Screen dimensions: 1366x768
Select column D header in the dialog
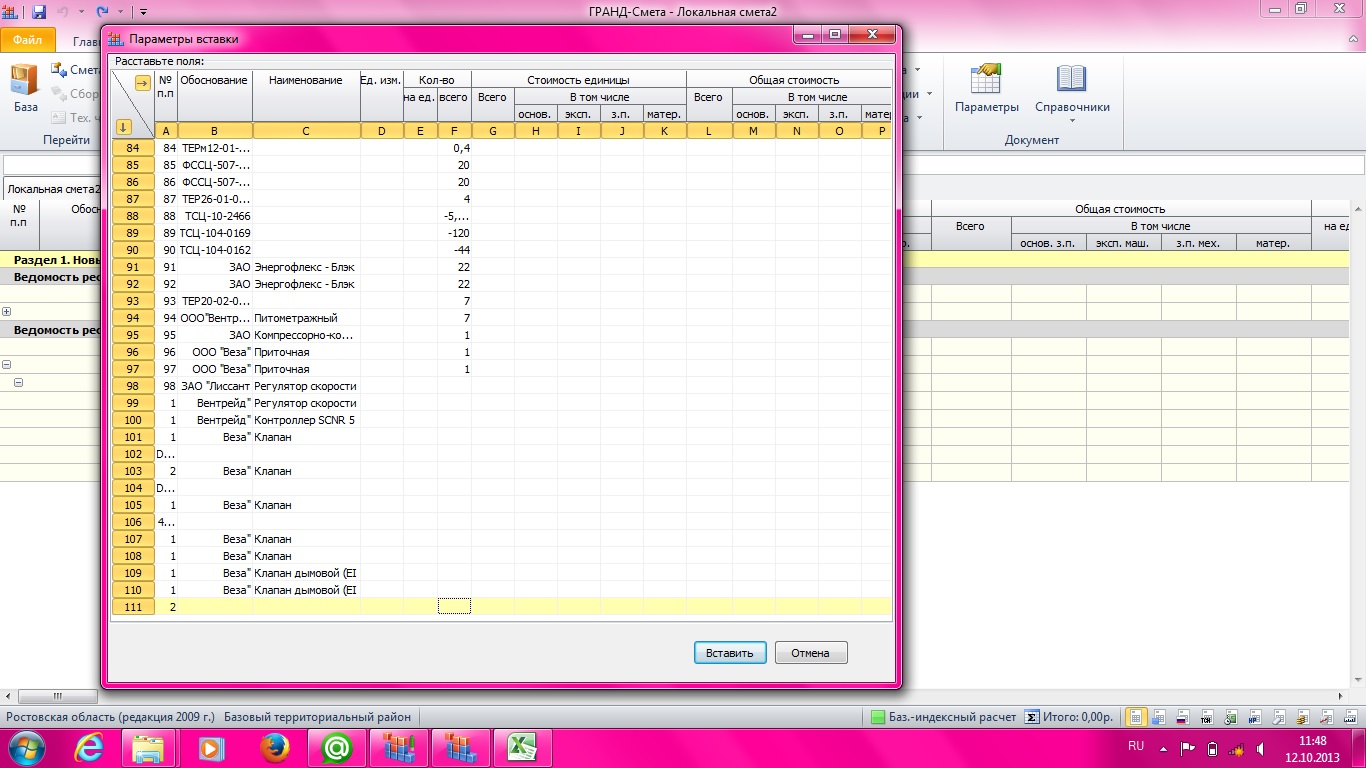click(x=381, y=130)
